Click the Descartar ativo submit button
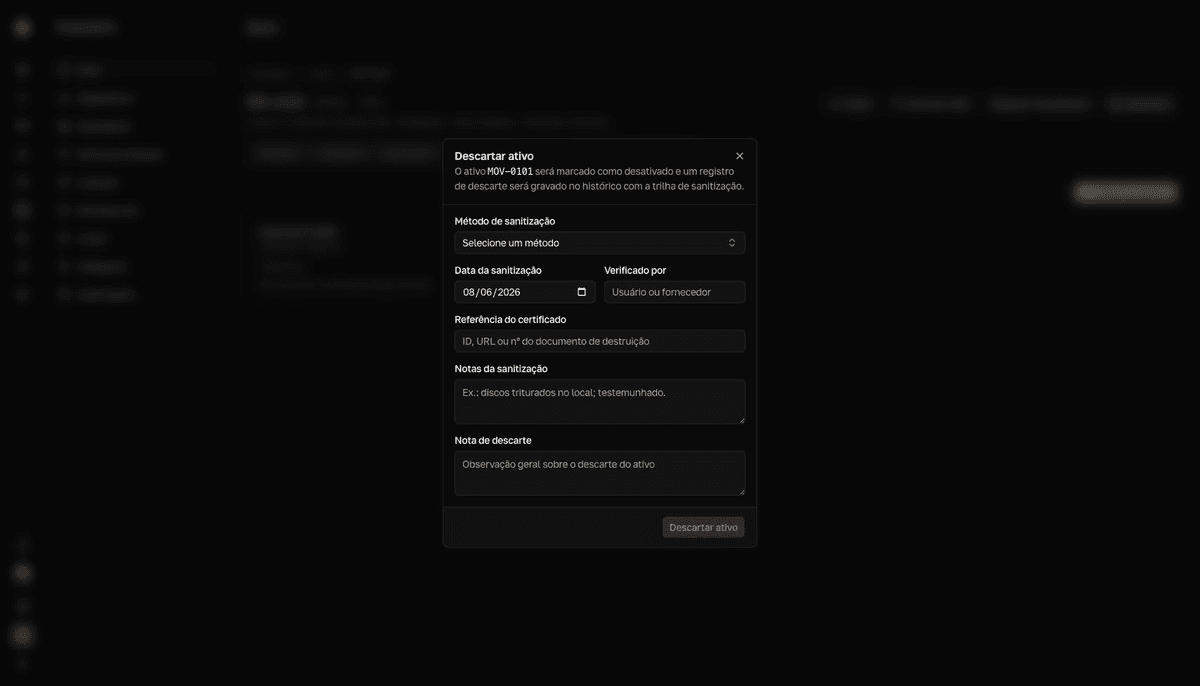 pos(703,527)
